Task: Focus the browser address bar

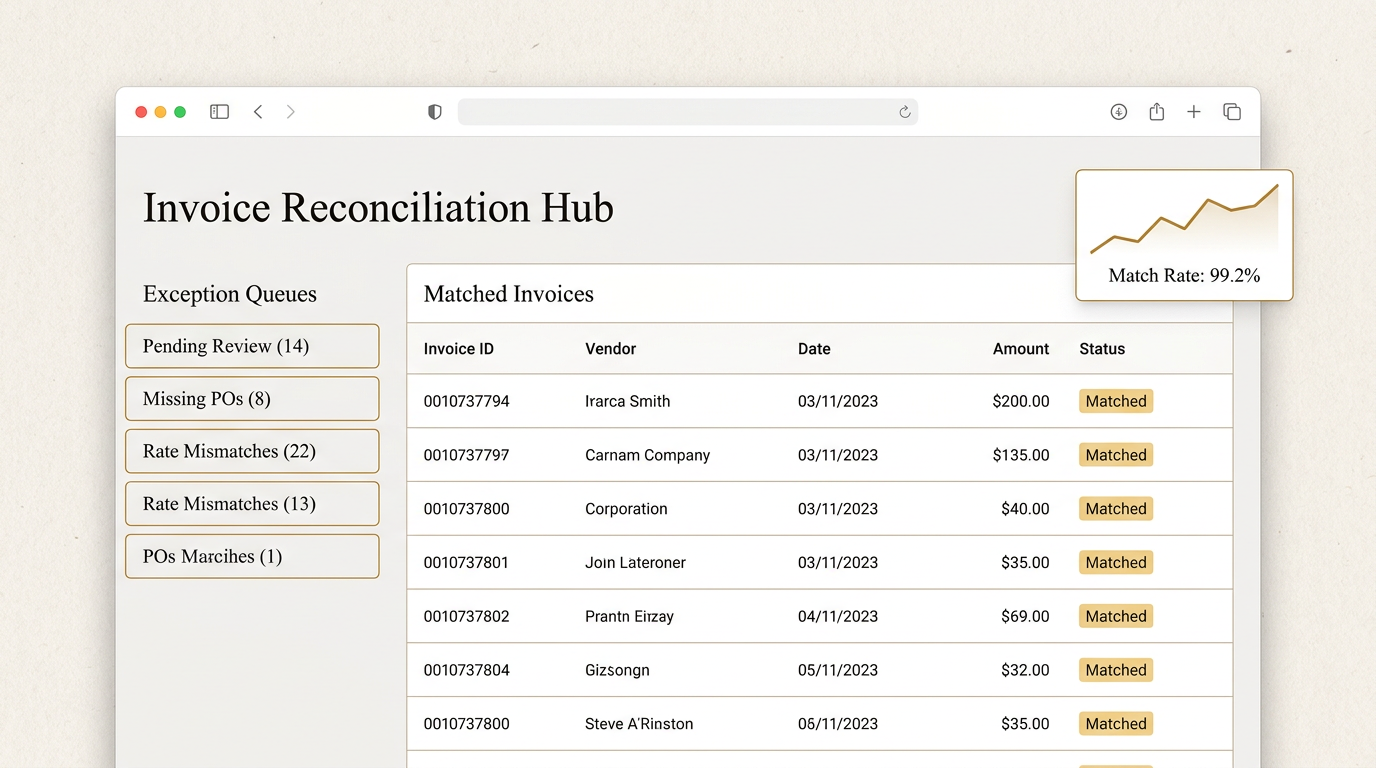Action: (688, 112)
